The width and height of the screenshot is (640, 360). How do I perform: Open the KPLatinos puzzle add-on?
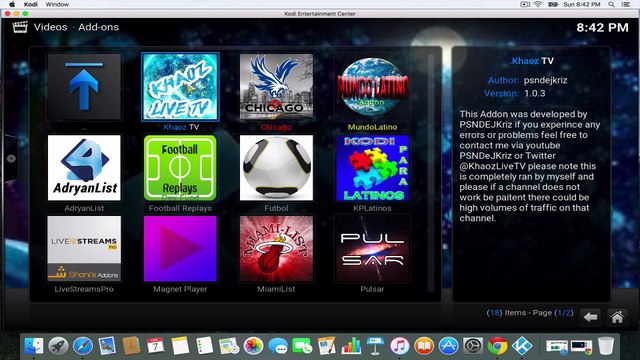coord(372,168)
